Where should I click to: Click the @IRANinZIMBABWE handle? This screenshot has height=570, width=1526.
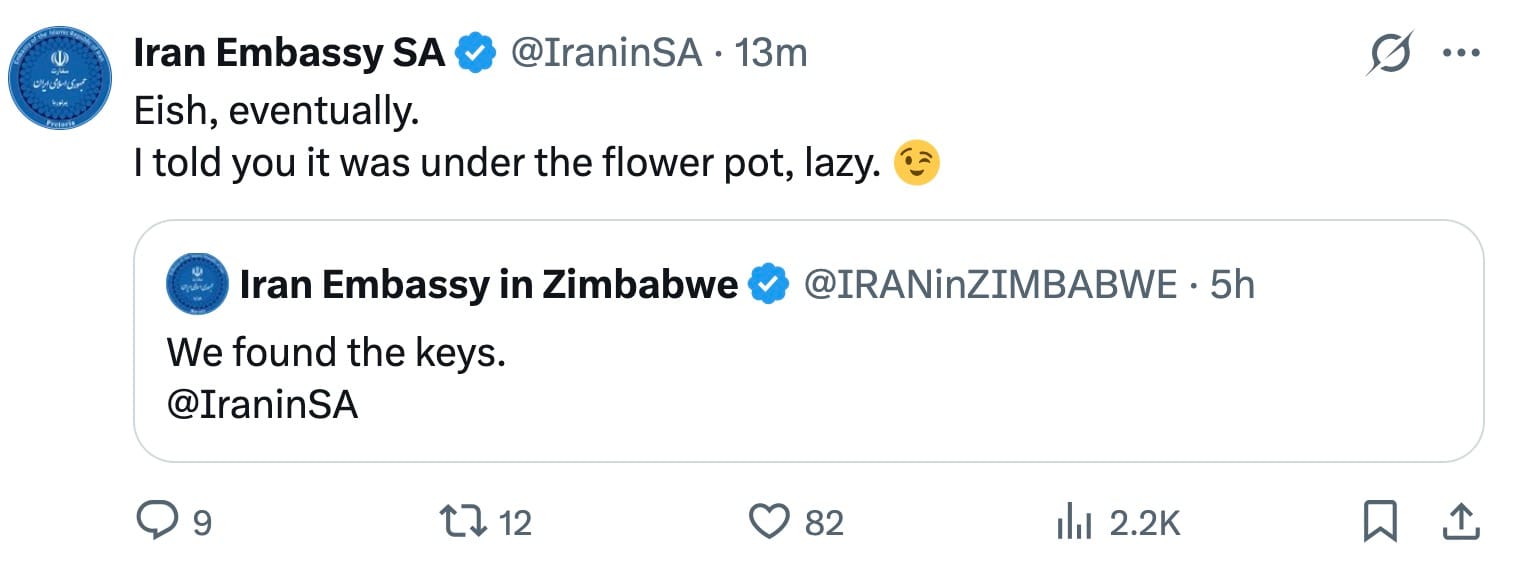[991, 287]
